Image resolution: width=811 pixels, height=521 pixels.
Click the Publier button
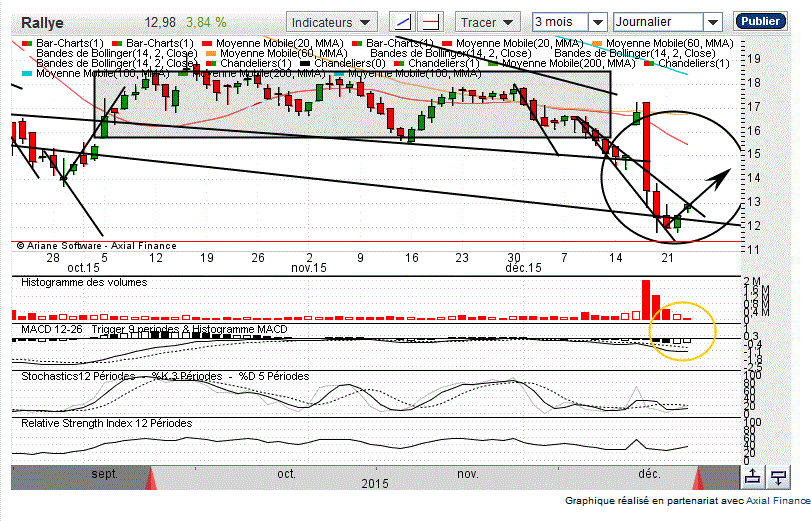(x=760, y=21)
